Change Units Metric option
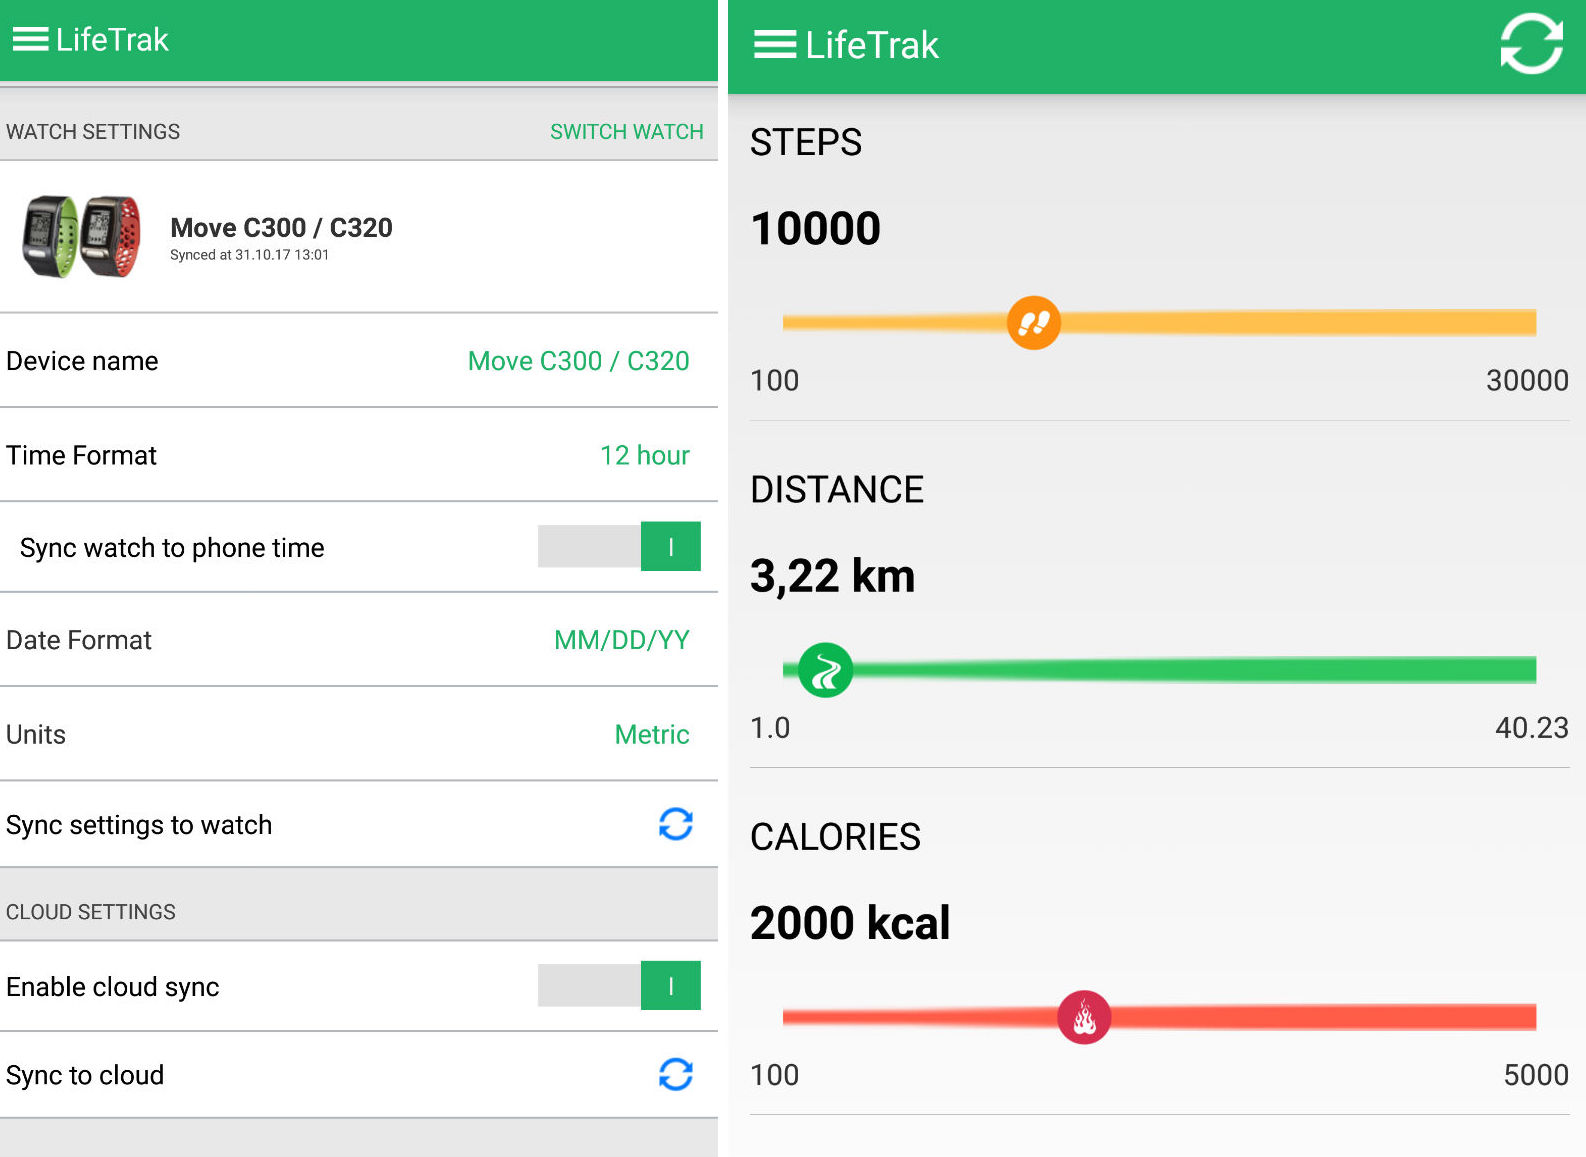The width and height of the screenshot is (1586, 1157). pos(652,735)
